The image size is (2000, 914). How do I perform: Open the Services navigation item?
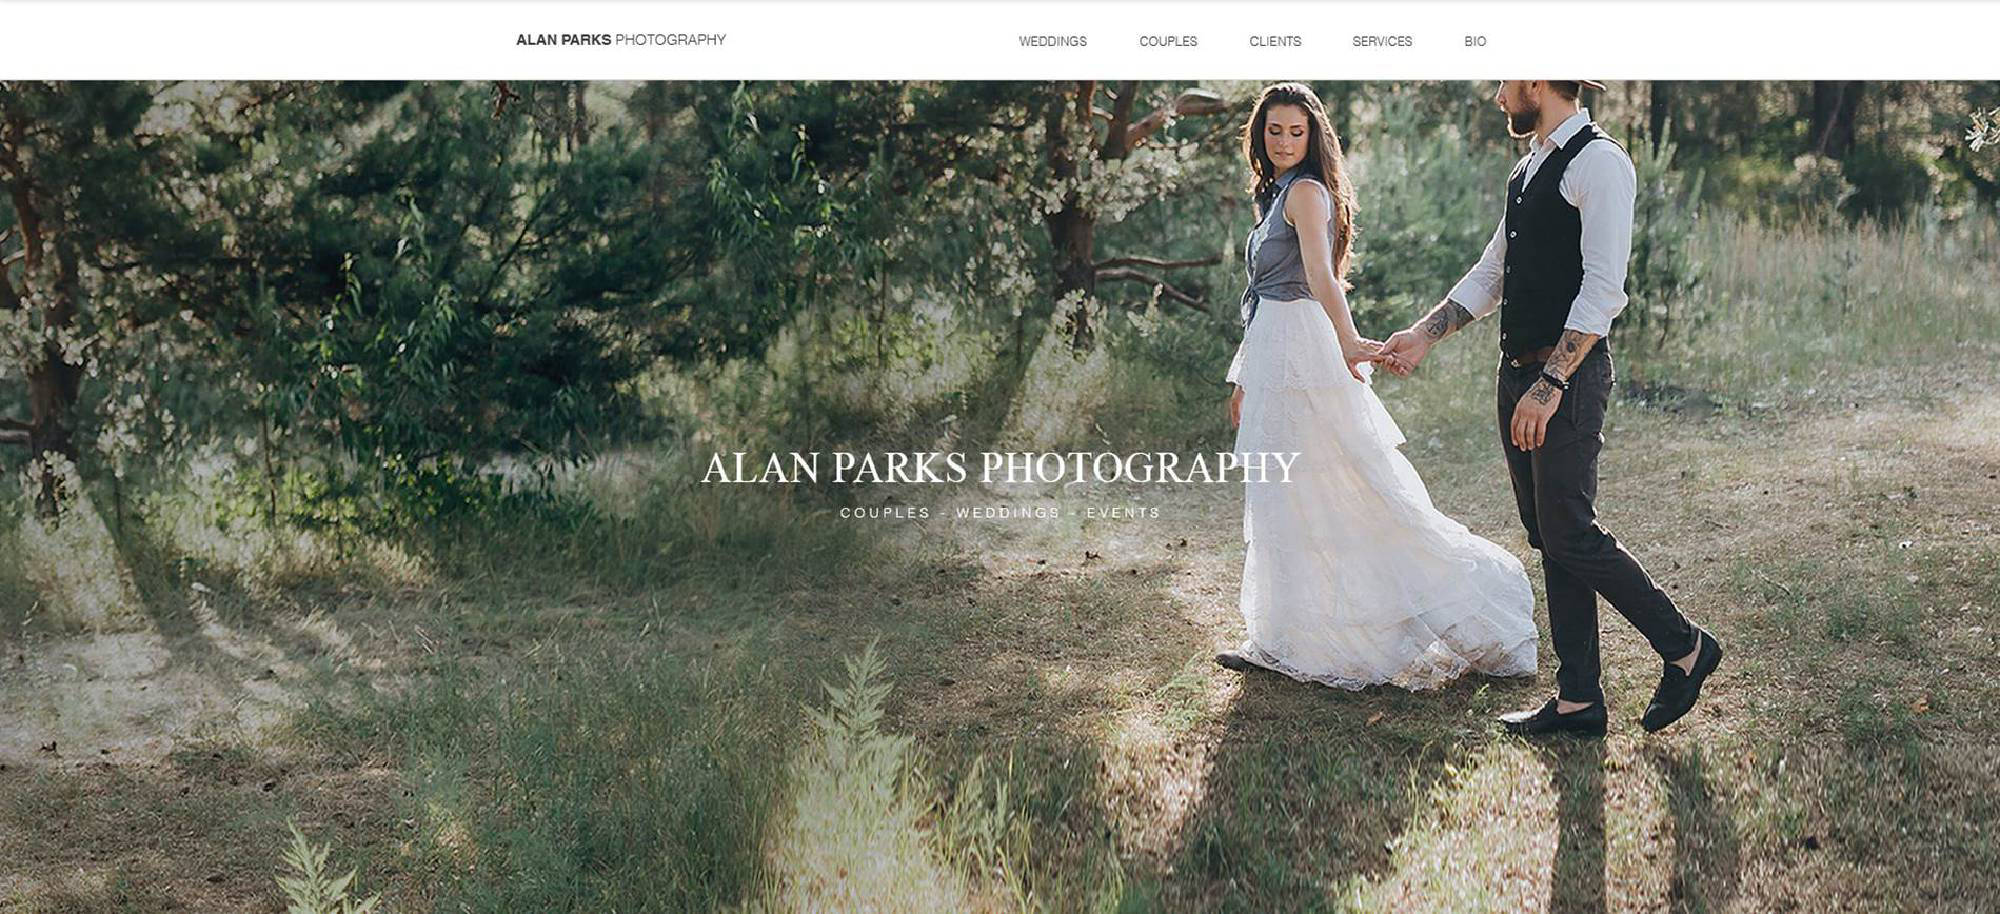(x=1382, y=41)
